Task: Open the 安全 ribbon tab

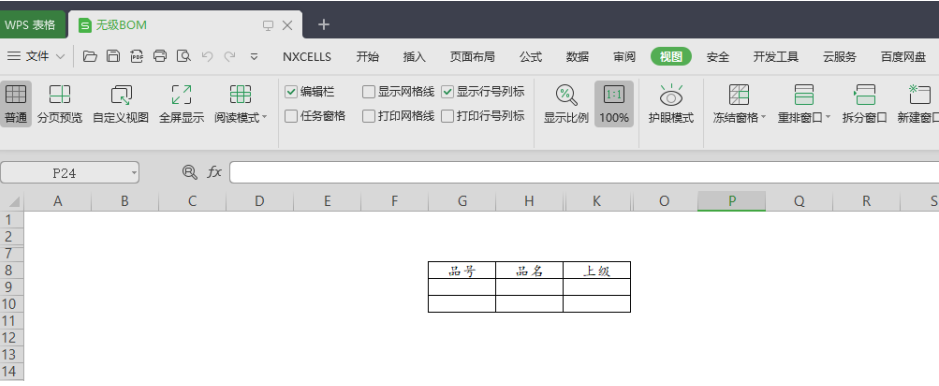Action: 717,57
